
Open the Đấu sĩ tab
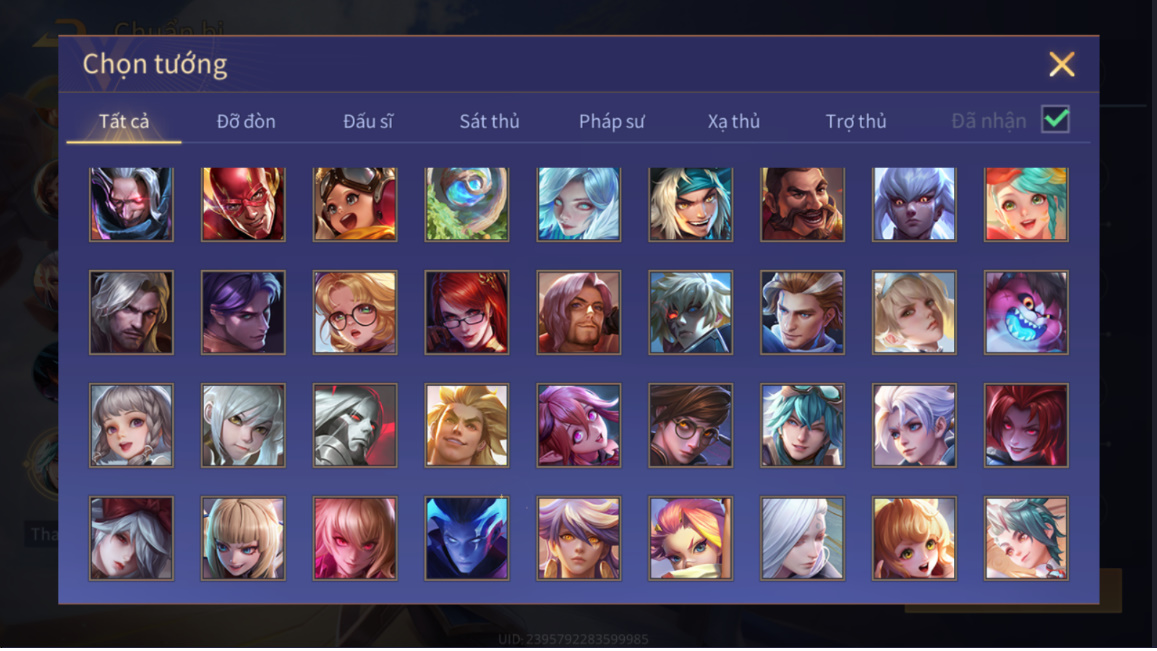367,121
